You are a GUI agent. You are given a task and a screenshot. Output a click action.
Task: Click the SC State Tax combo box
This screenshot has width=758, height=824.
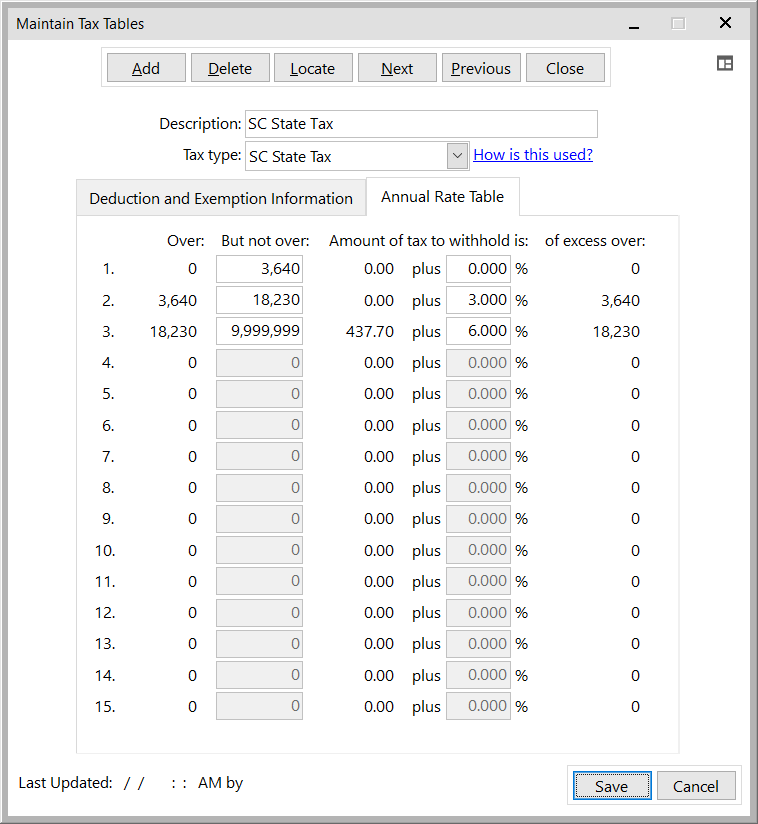344,156
